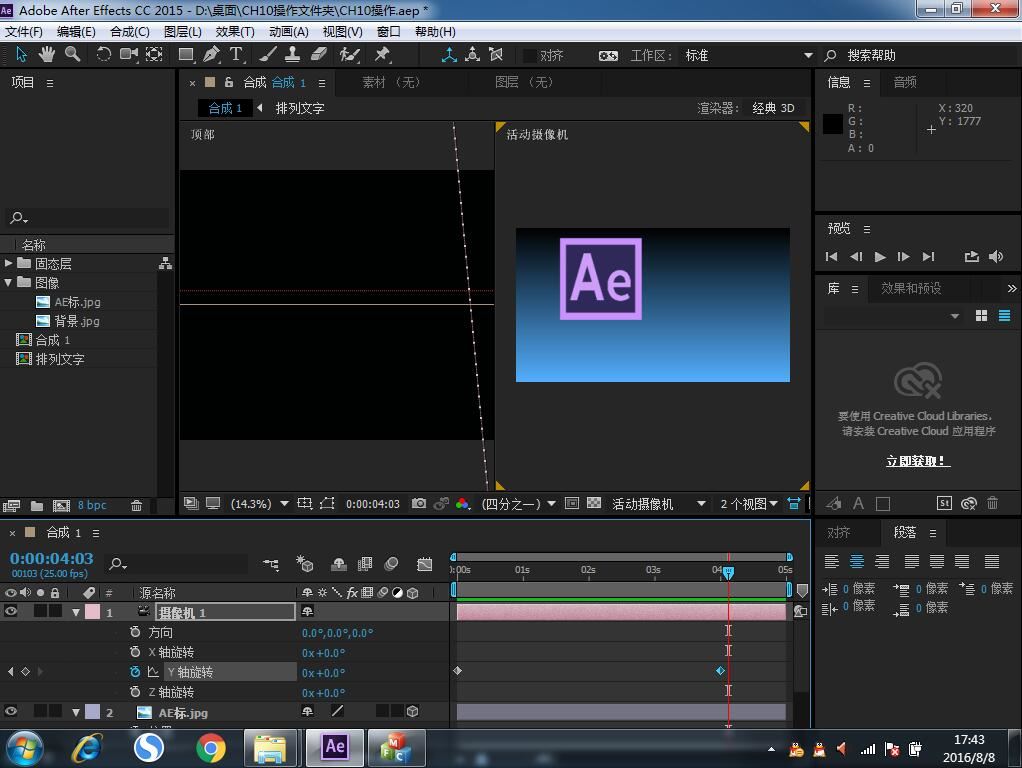Step to next frame in preview
Viewport: 1022px width, 768px height.
point(903,256)
